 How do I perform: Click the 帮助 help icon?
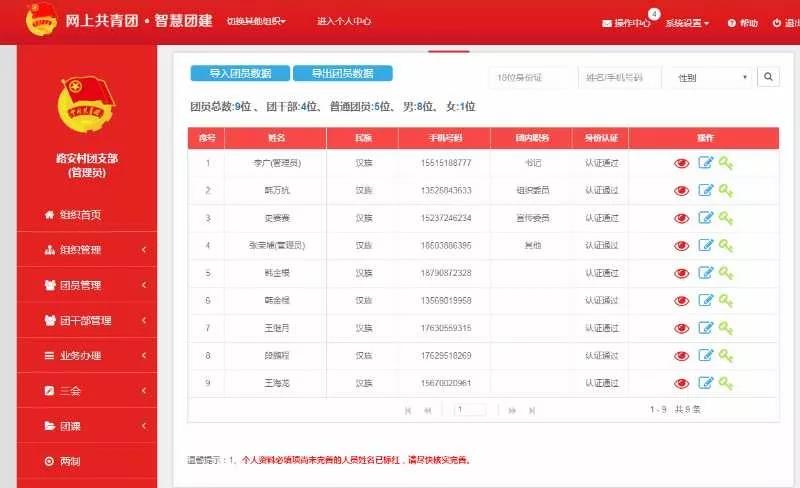click(x=743, y=23)
